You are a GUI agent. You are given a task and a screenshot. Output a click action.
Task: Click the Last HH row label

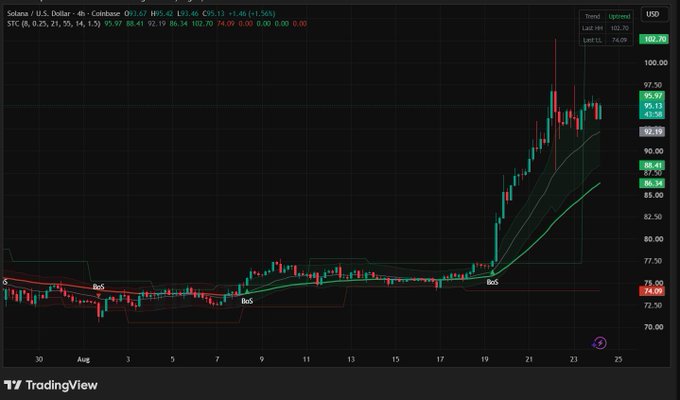tap(592, 28)
